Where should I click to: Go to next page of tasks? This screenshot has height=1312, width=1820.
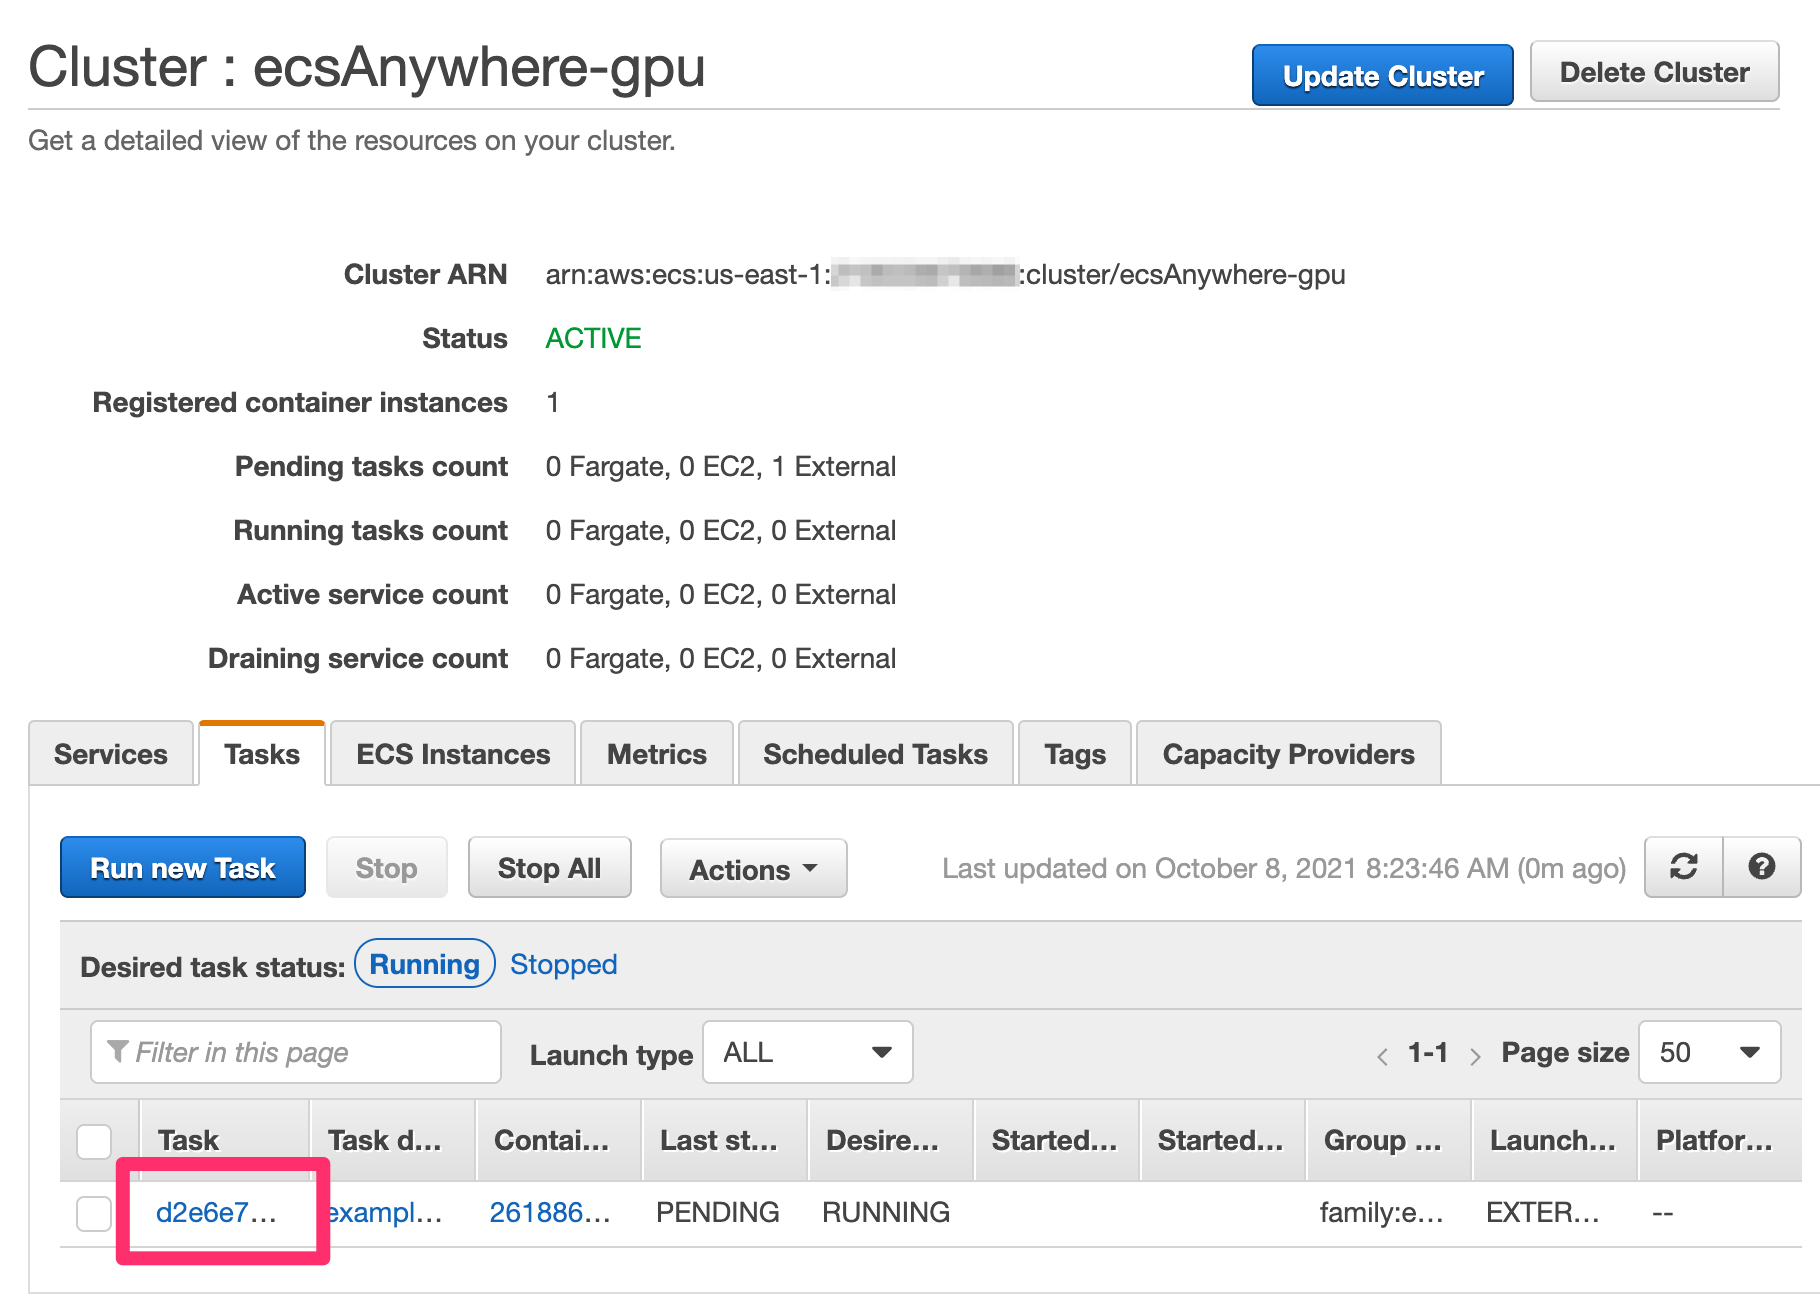(1475, 1055)
